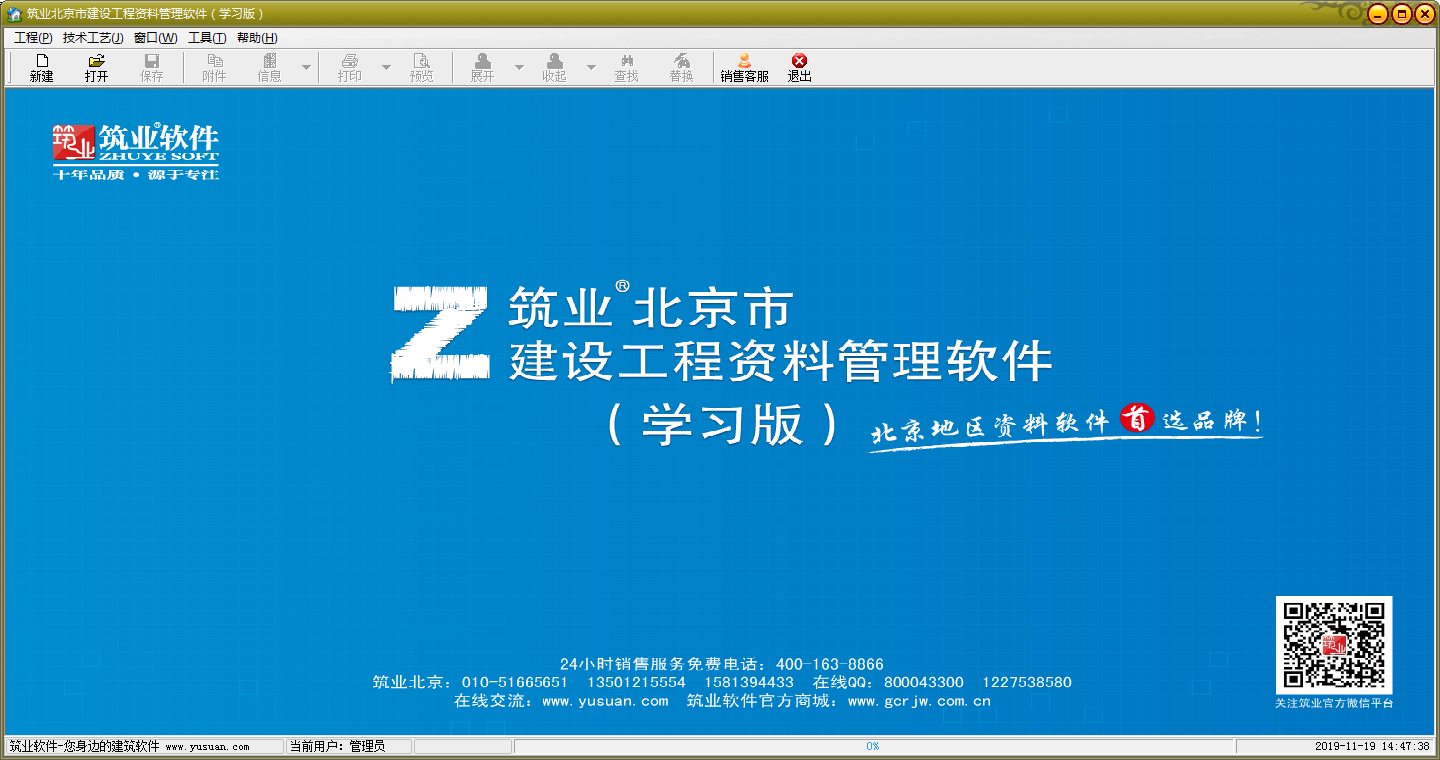Click the title bar app icon
This screenshot has width=1440, height=760.
click(x=14, y=14)
